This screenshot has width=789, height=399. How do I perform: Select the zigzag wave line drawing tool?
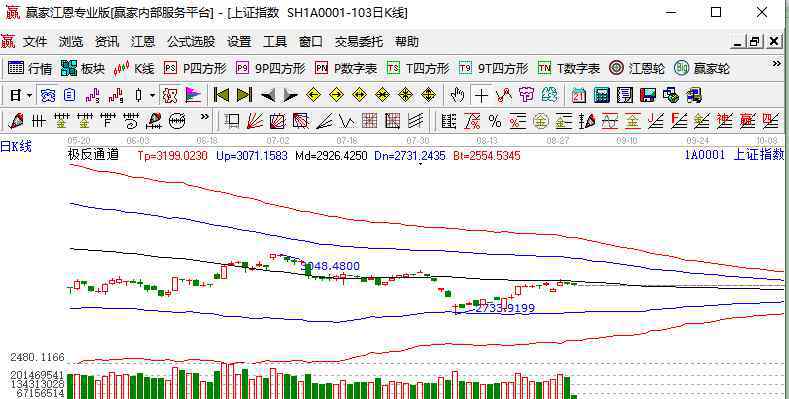tap(347, 121)
